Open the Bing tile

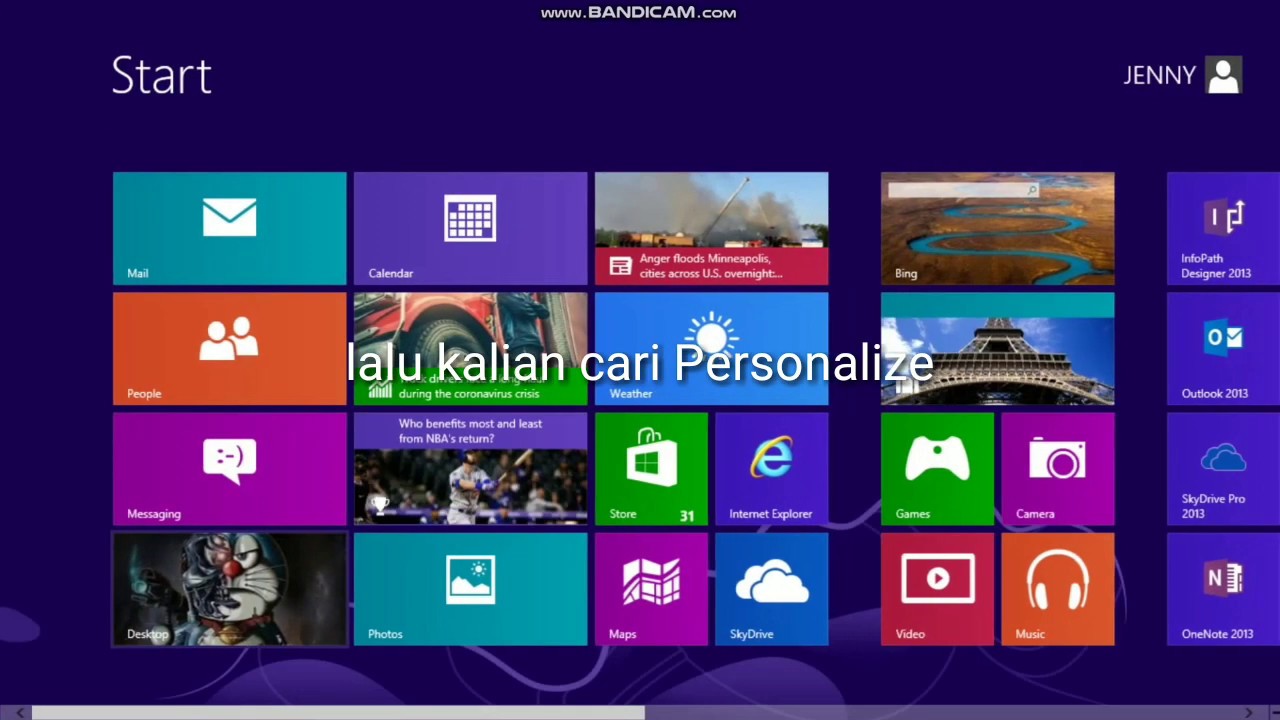pyautogui.click(x=997, y=228)
